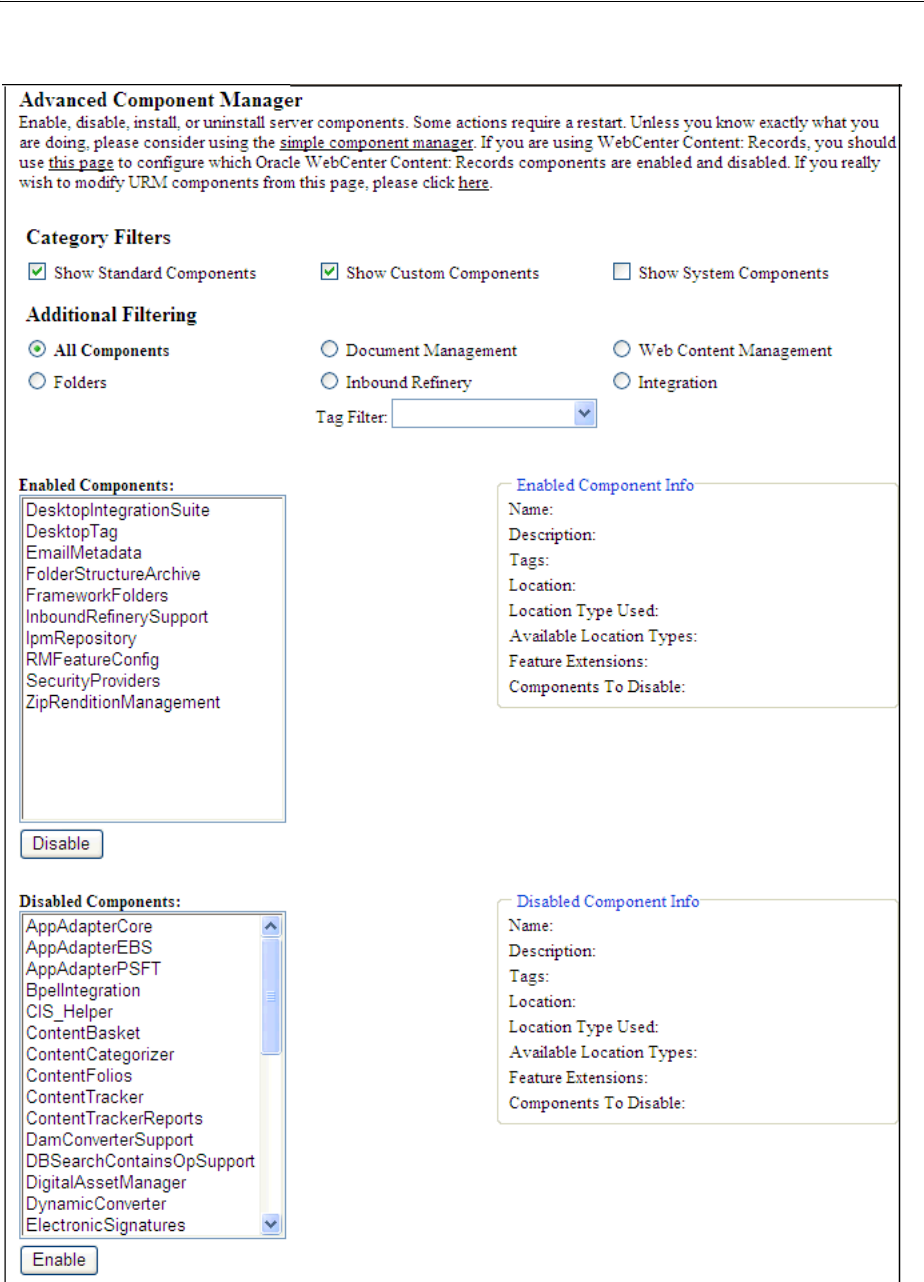The height and width of the screenshot is (1282, 924).
Task: Select AppAdapterEBS in disabled list
Action: (89, 947)
